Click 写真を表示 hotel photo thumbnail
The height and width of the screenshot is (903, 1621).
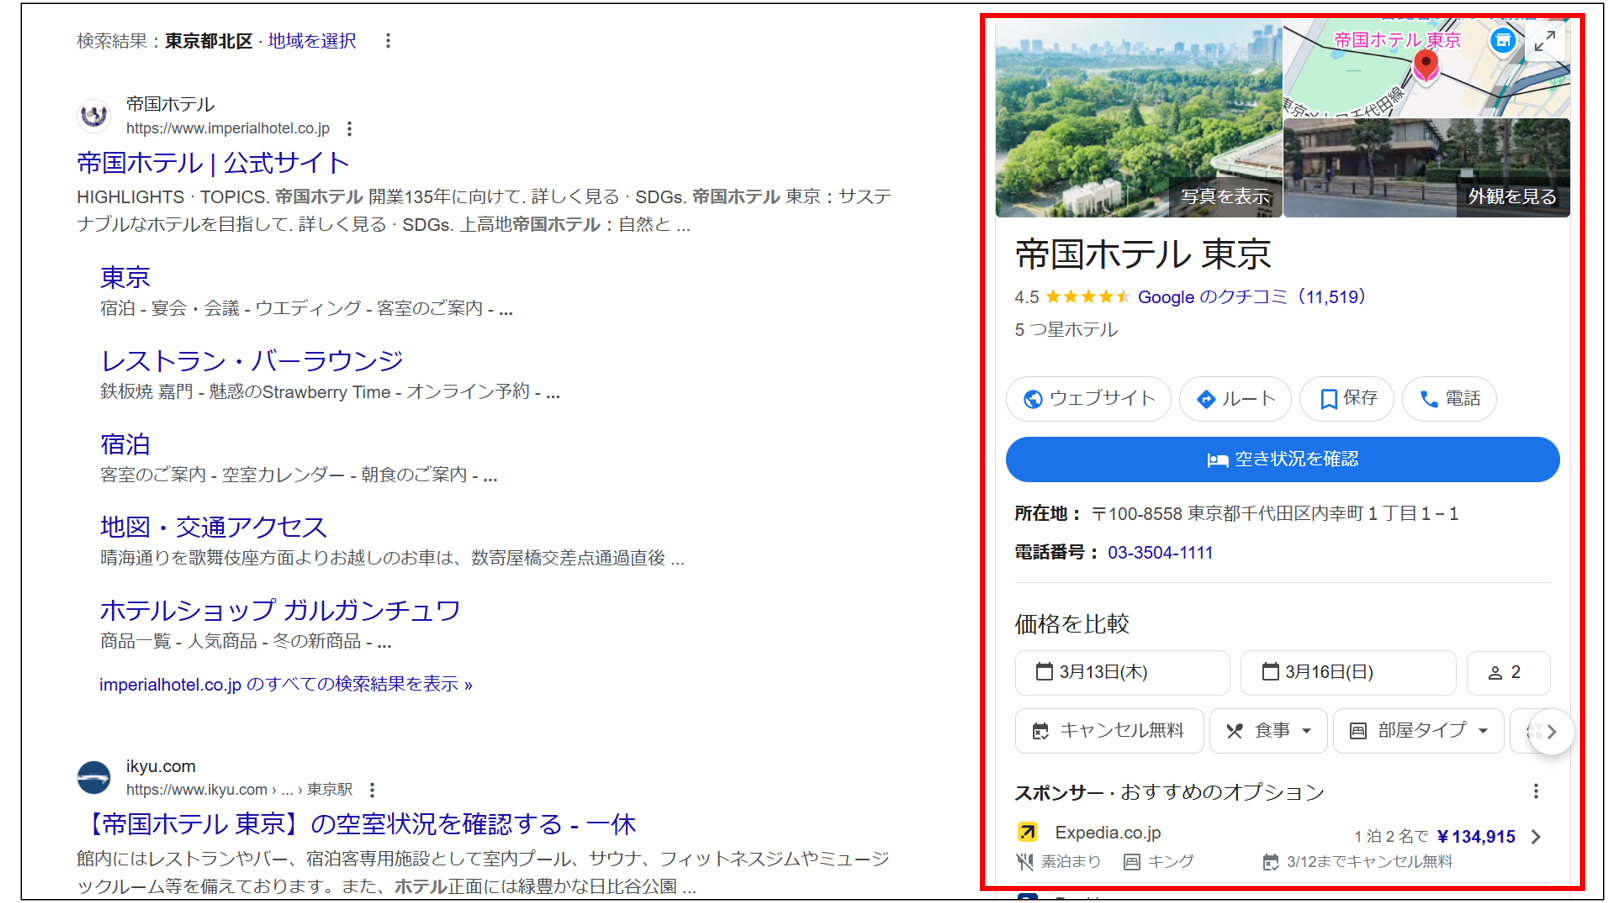coord(1139,118)
